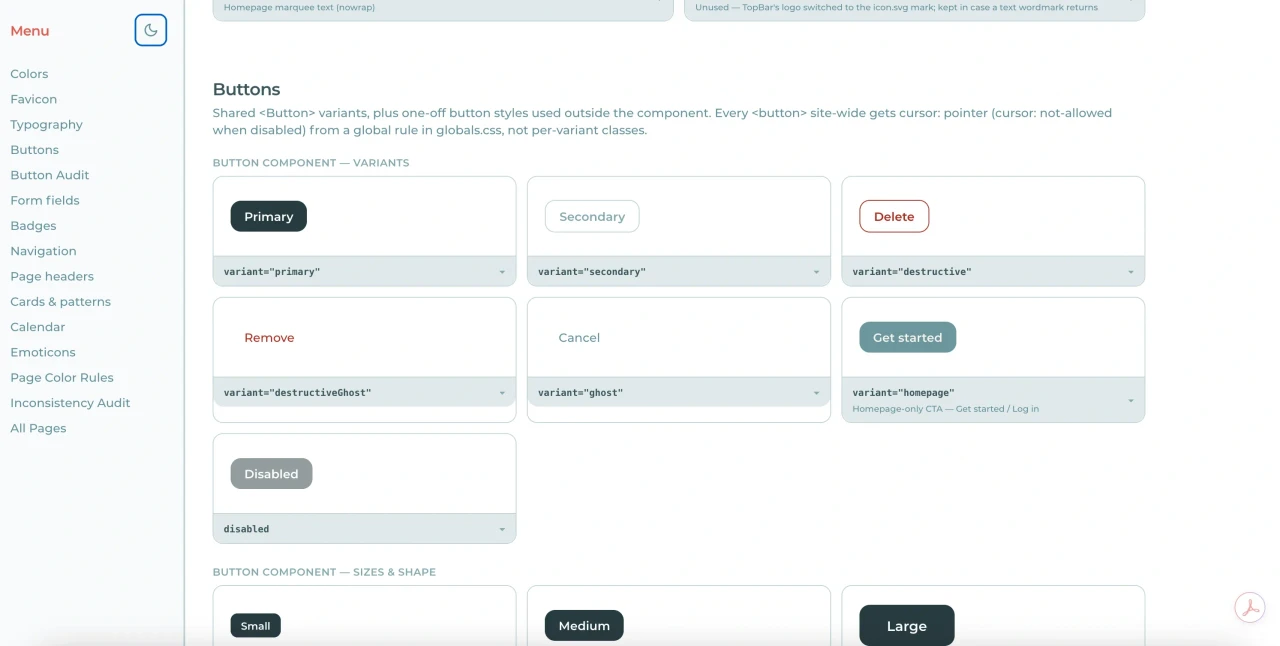1280x646 pixels.
Task: Jump to Typography section
Action: point(46,125)
